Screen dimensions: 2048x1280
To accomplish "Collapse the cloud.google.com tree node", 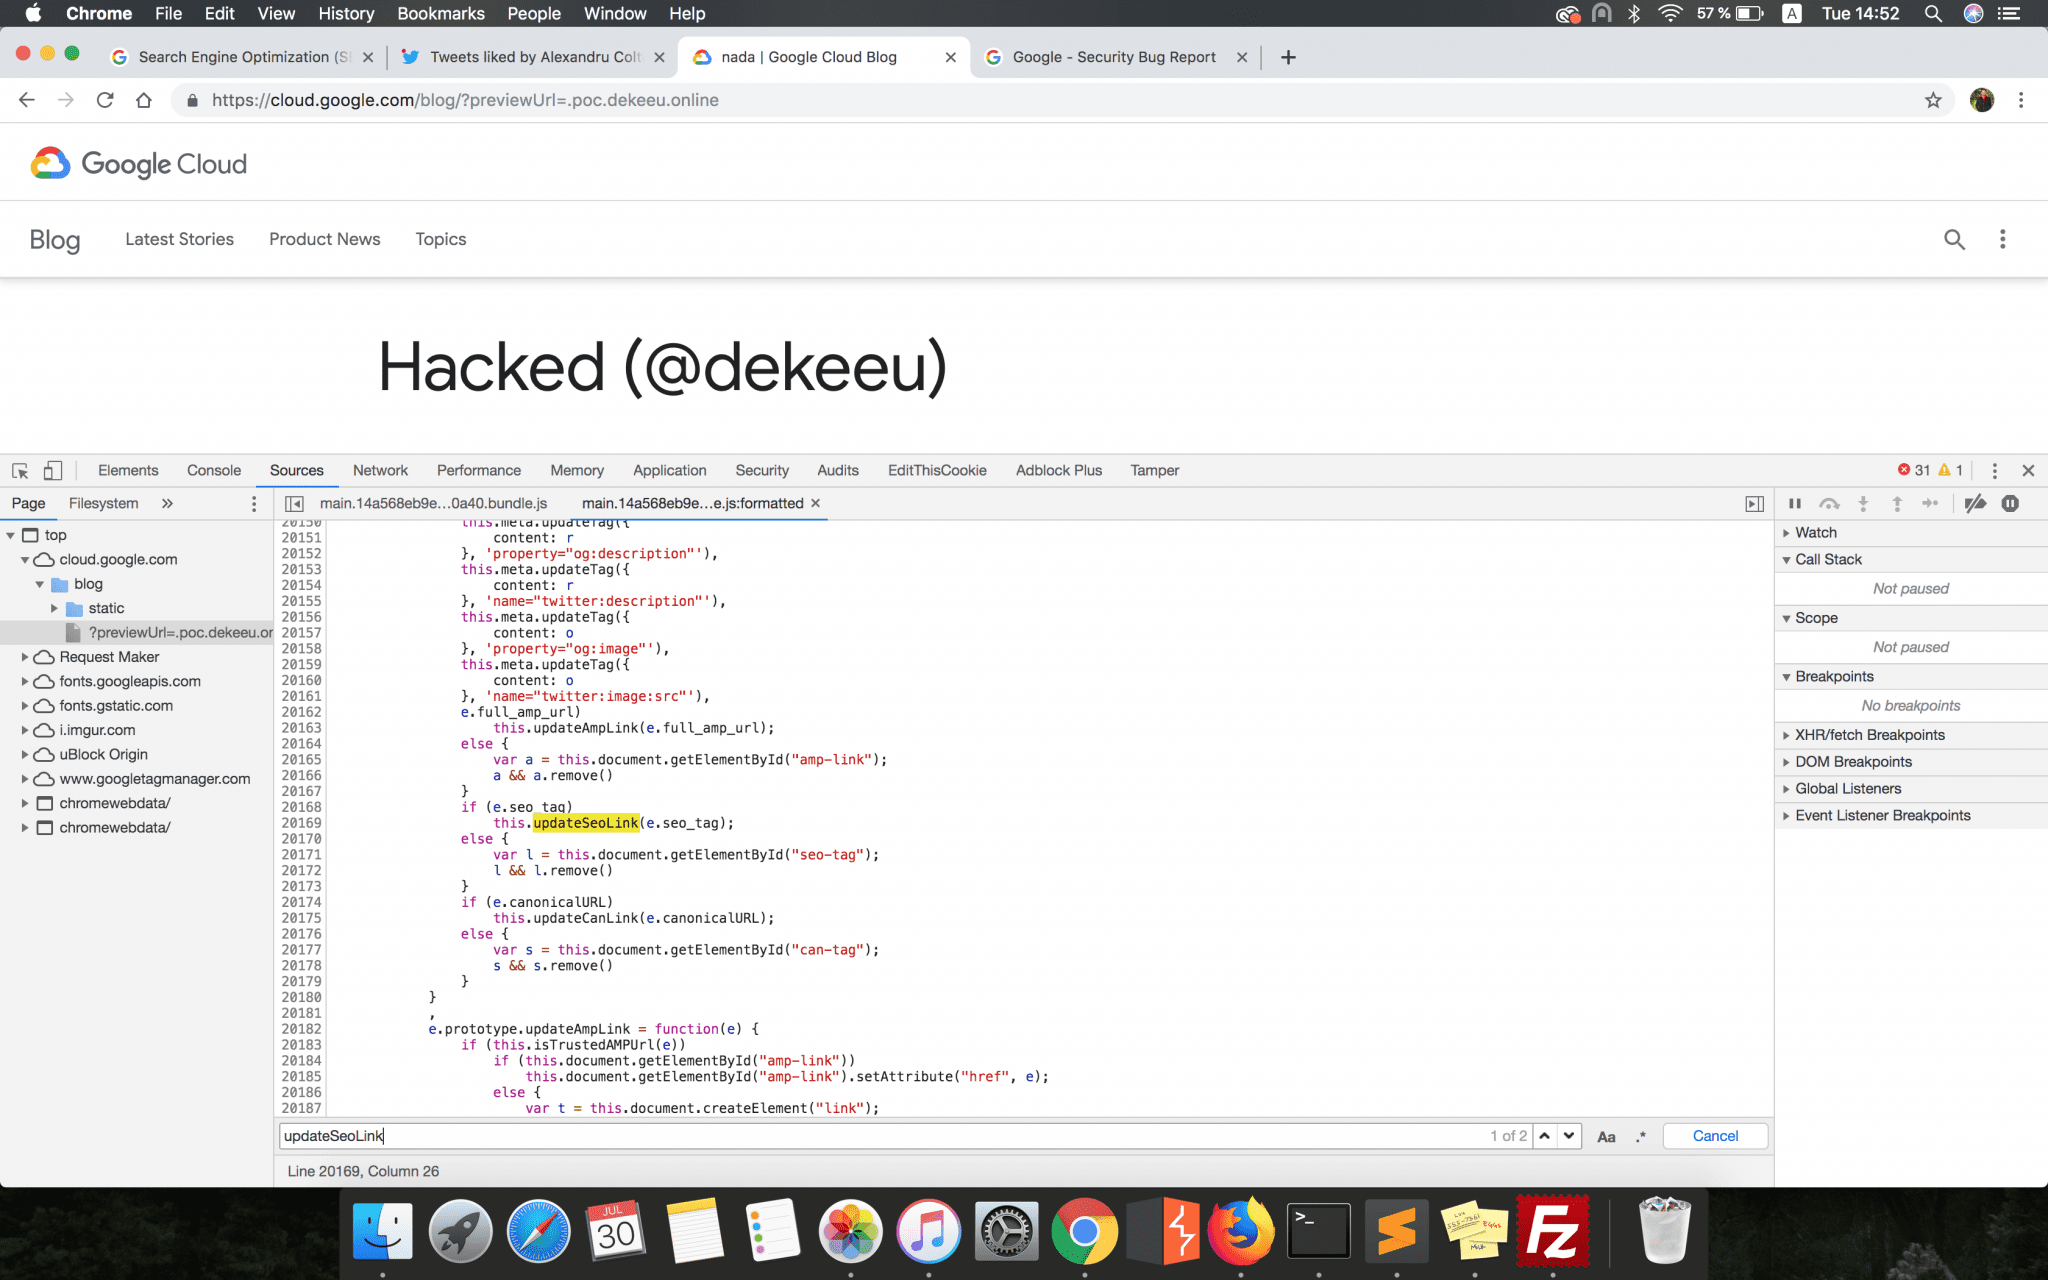I will coord(25,560).
